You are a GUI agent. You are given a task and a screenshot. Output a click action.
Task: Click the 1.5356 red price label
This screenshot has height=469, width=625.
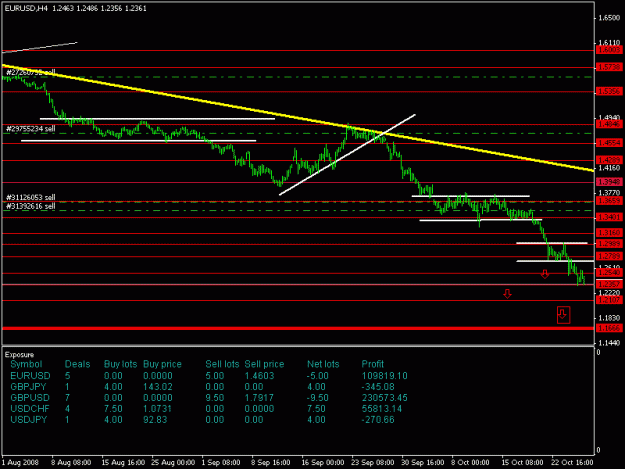(x=609, y=91)
